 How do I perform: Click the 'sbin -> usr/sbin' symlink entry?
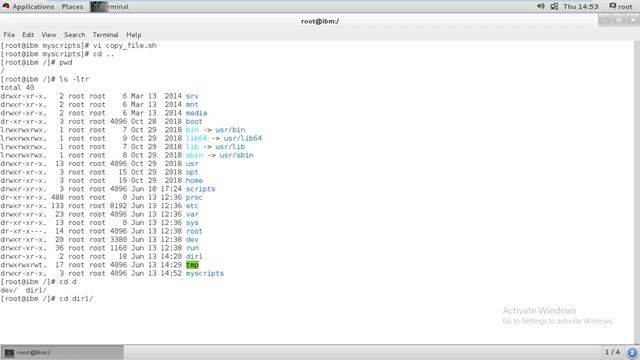coord(220,155)
